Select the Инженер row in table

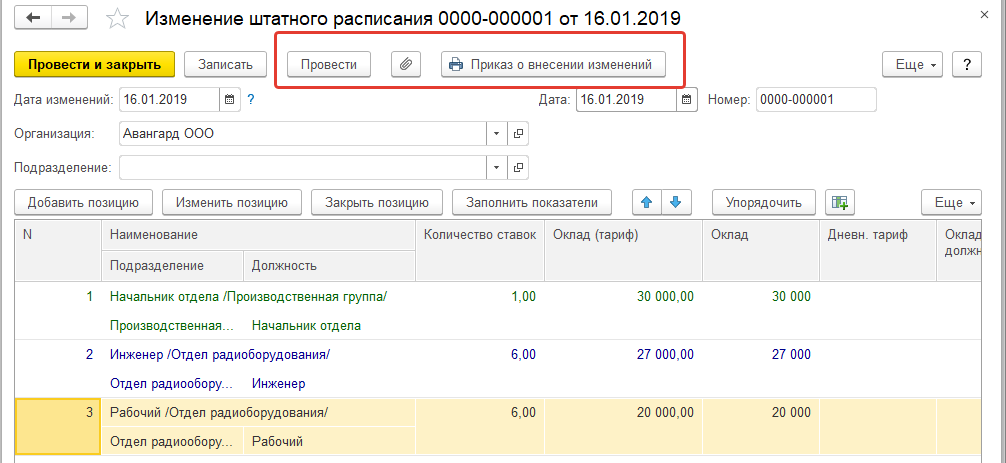220,354
